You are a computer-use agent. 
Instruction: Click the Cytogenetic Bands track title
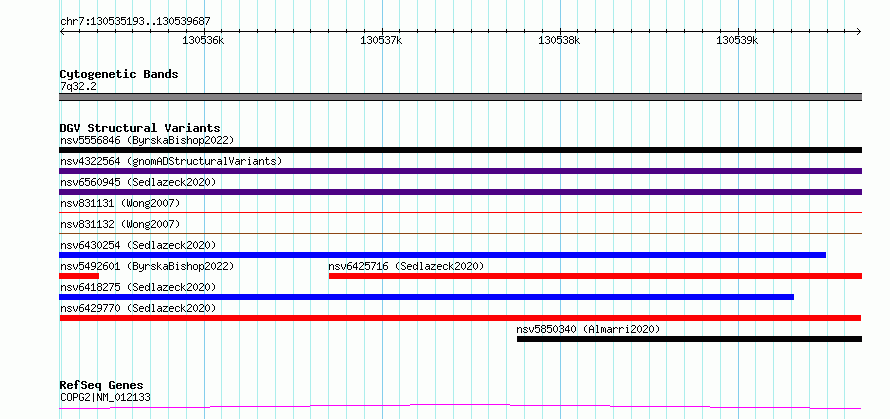119,74
